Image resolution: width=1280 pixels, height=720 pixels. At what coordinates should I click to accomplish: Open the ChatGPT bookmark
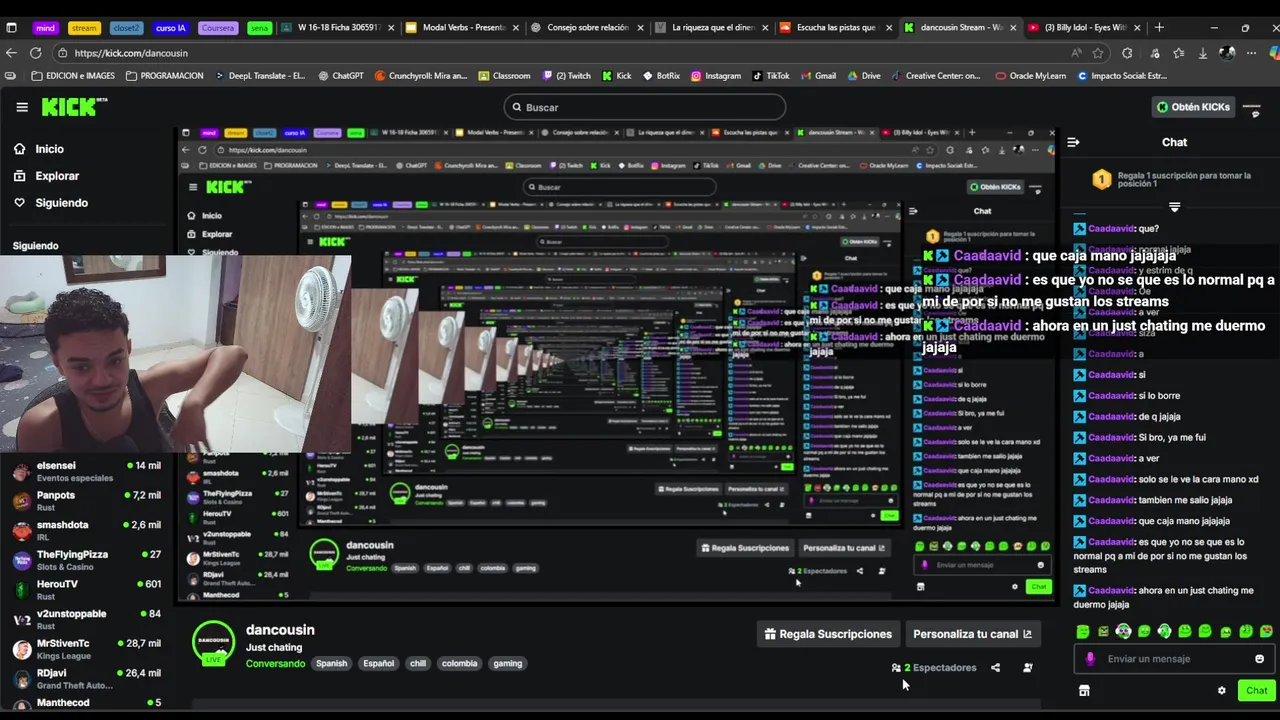click(341, 76)
